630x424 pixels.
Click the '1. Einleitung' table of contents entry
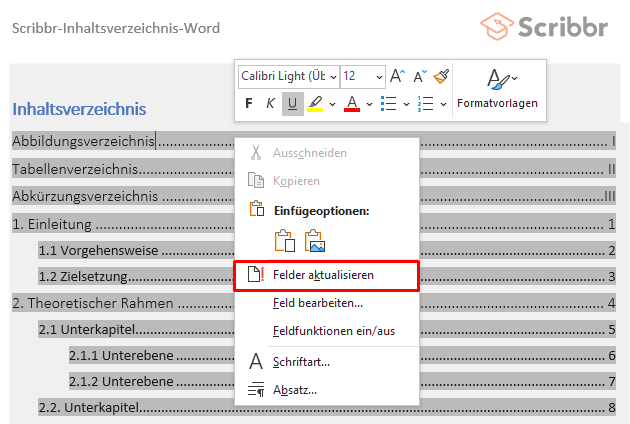click(x=52, y=224)
